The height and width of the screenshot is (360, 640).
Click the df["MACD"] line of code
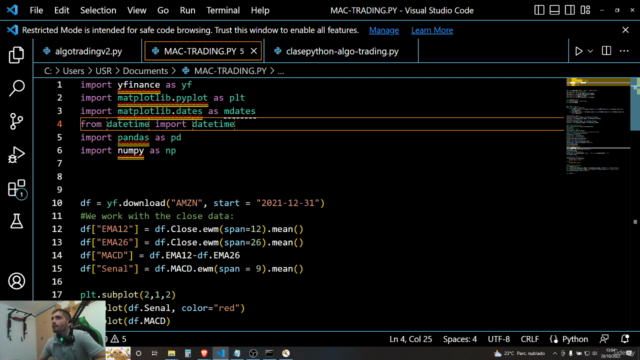pyautogui.click(x=160, y=256)
